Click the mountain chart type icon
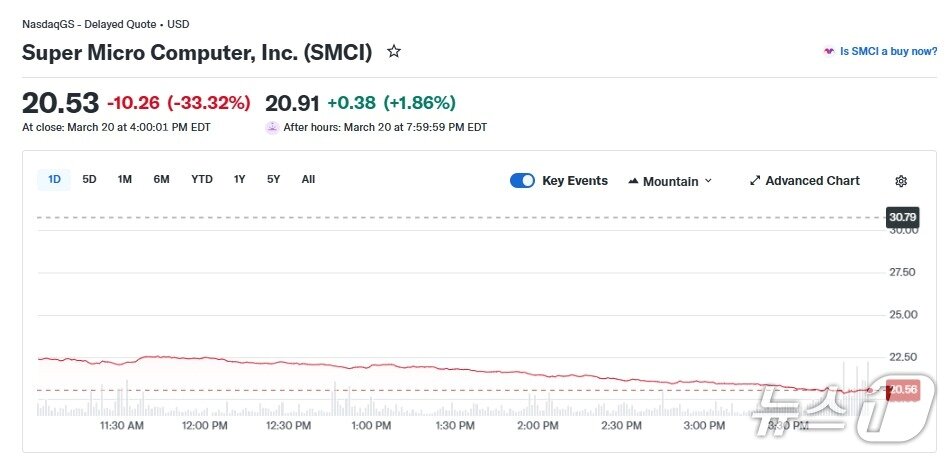 pyautogui.click(x=633, y=181)
